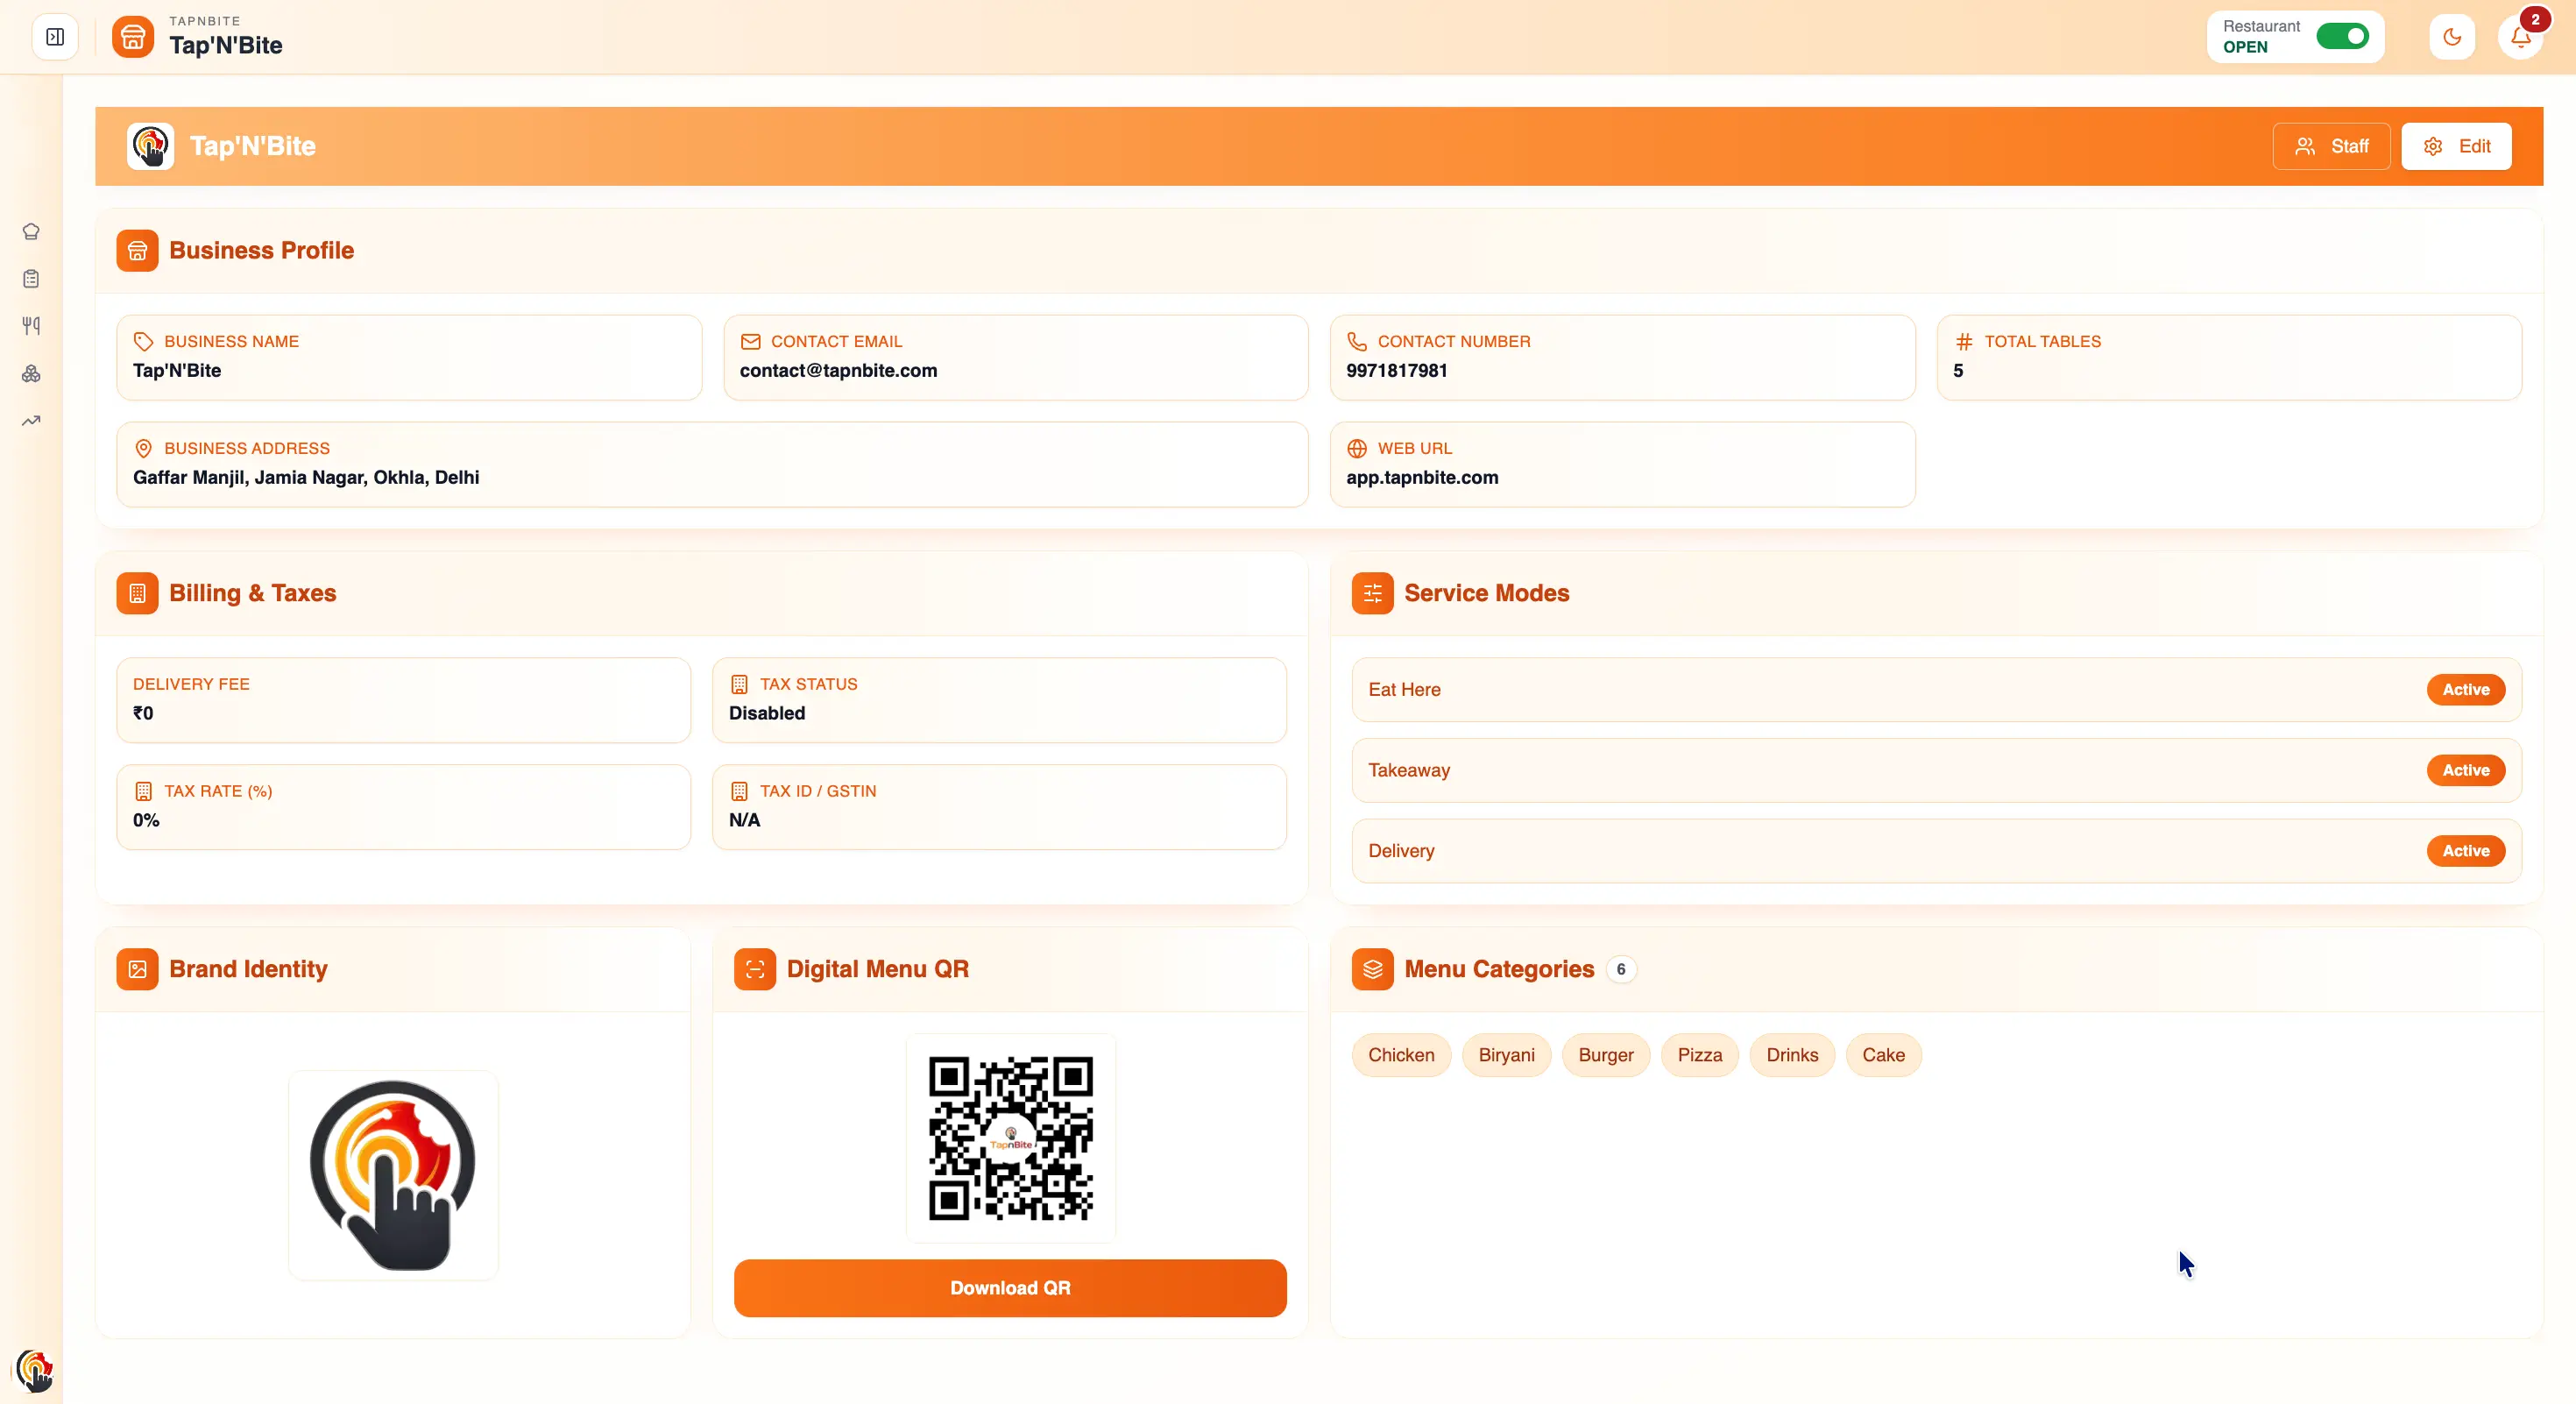Select the Drinks category chip
This screenshot has width=2576, height=1404.
coord(1792,1055)
